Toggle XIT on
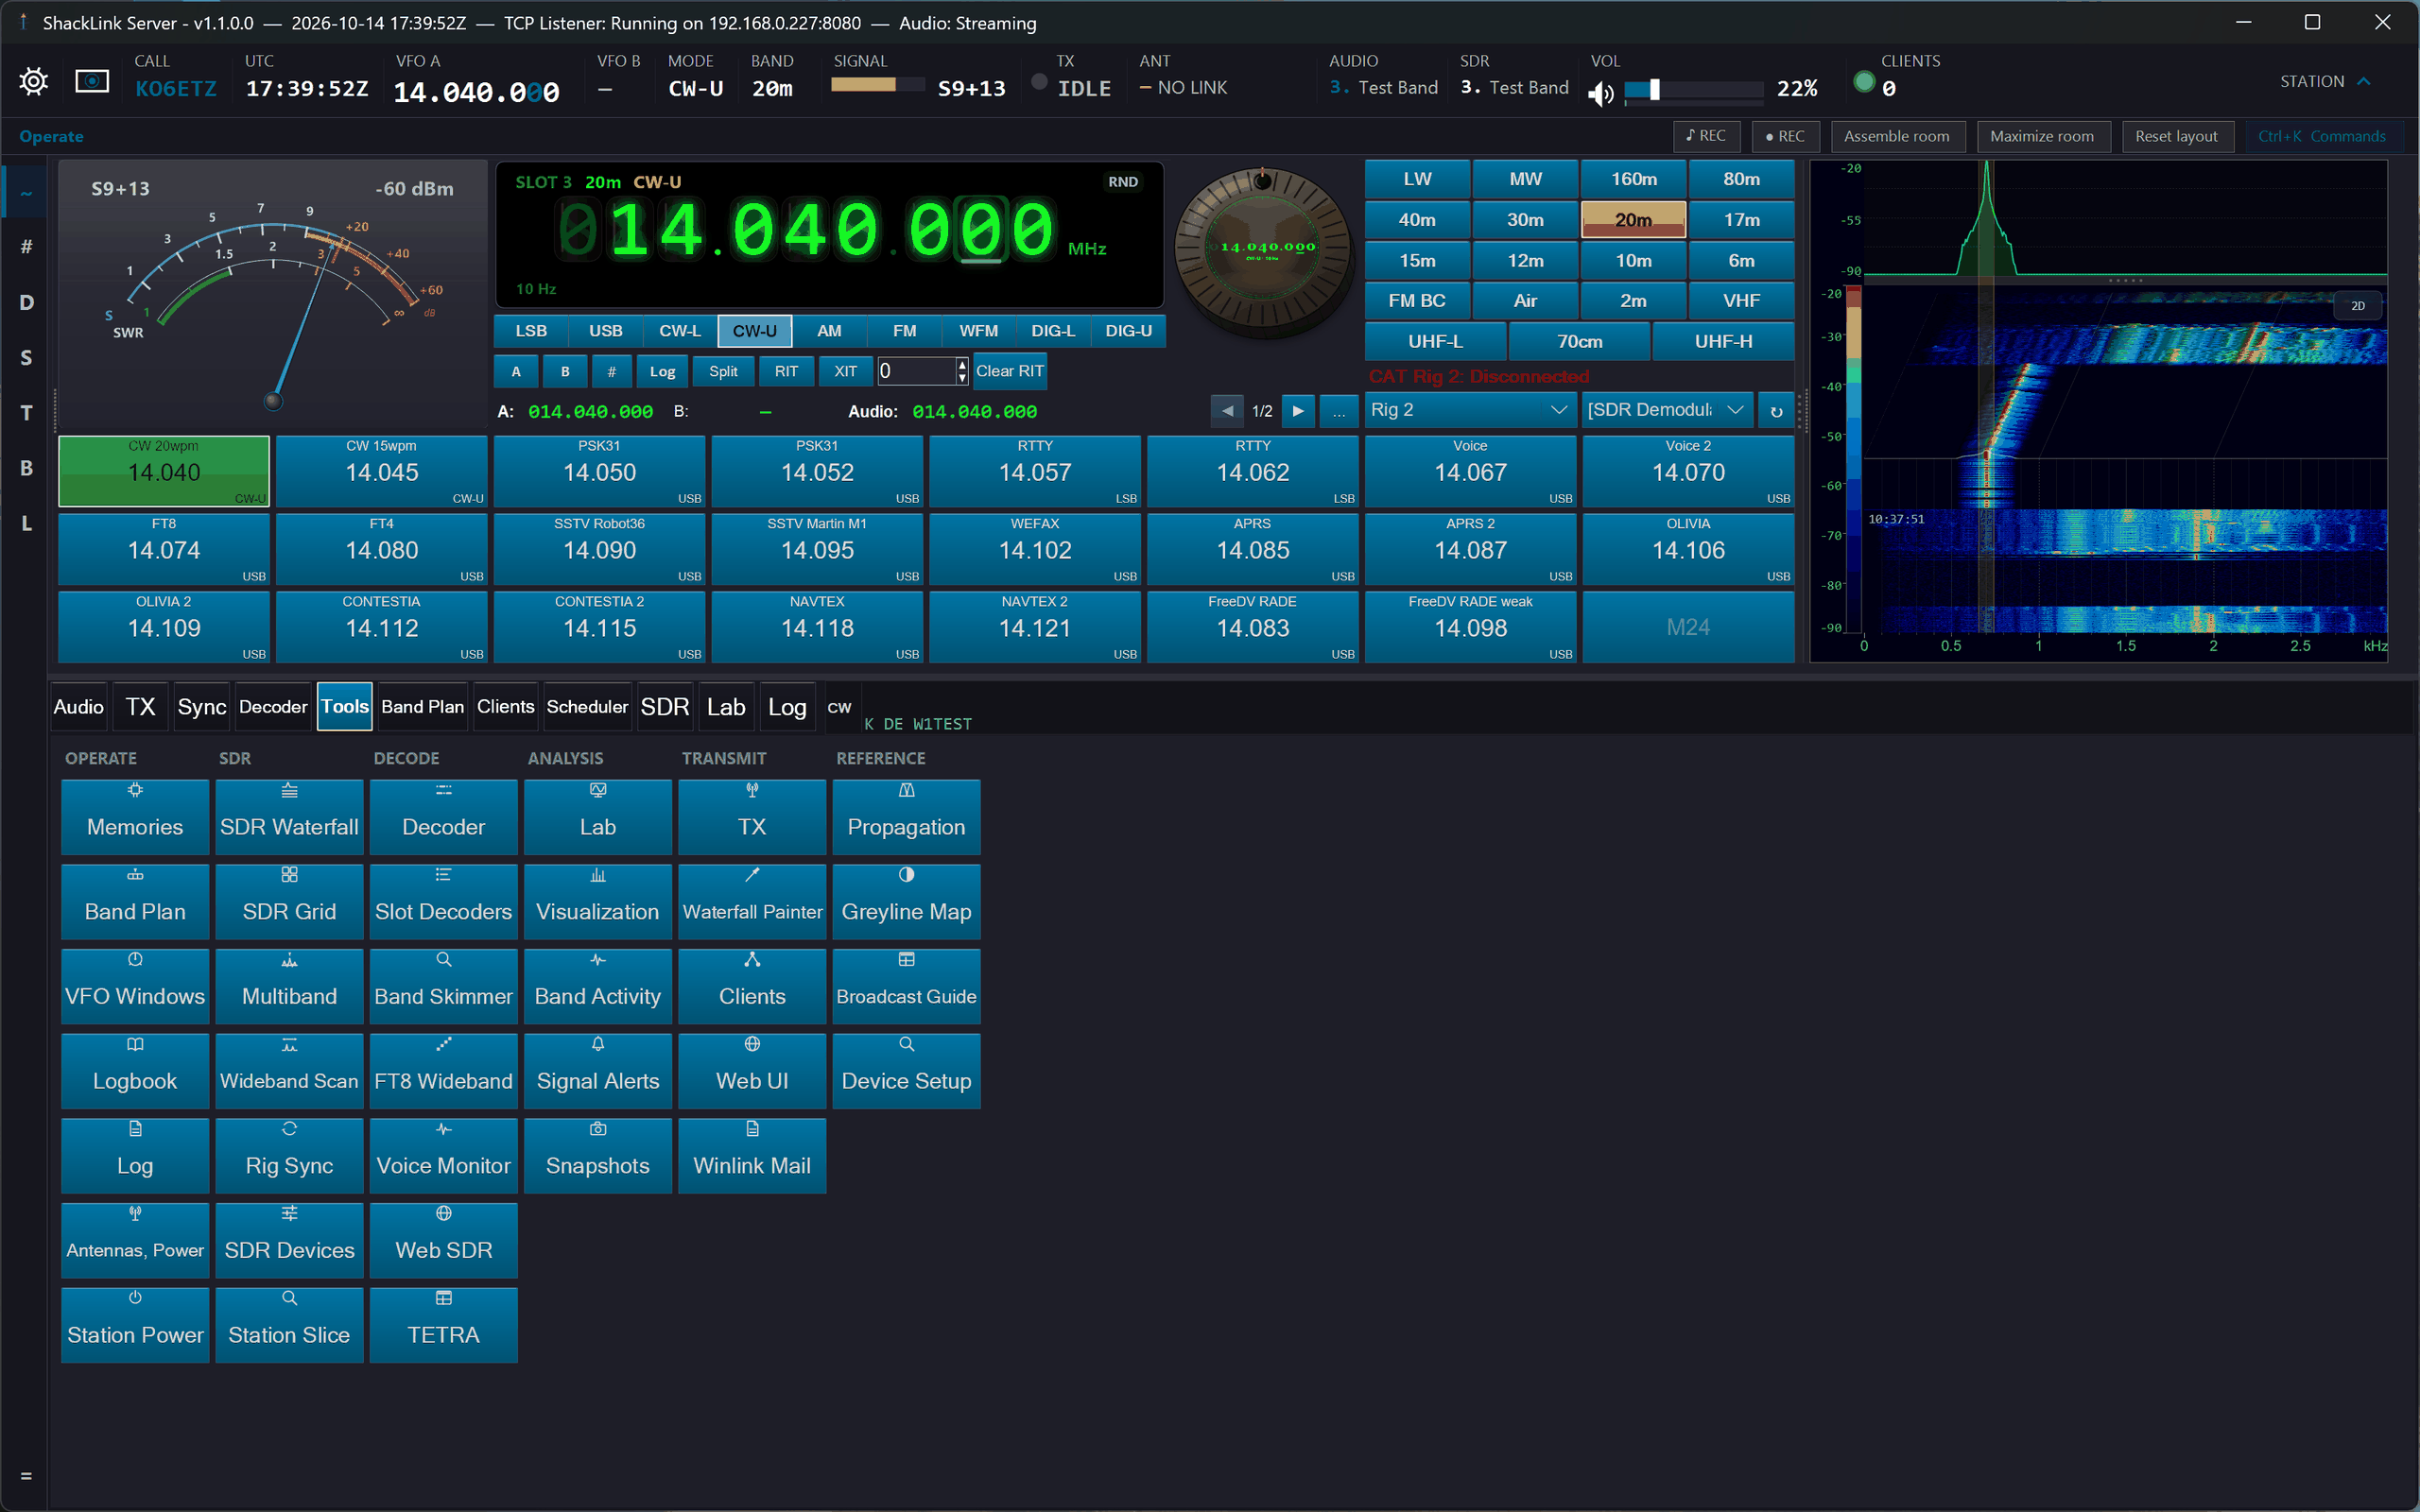Viewport: 2420px width, 1512px height. (845, 371)
